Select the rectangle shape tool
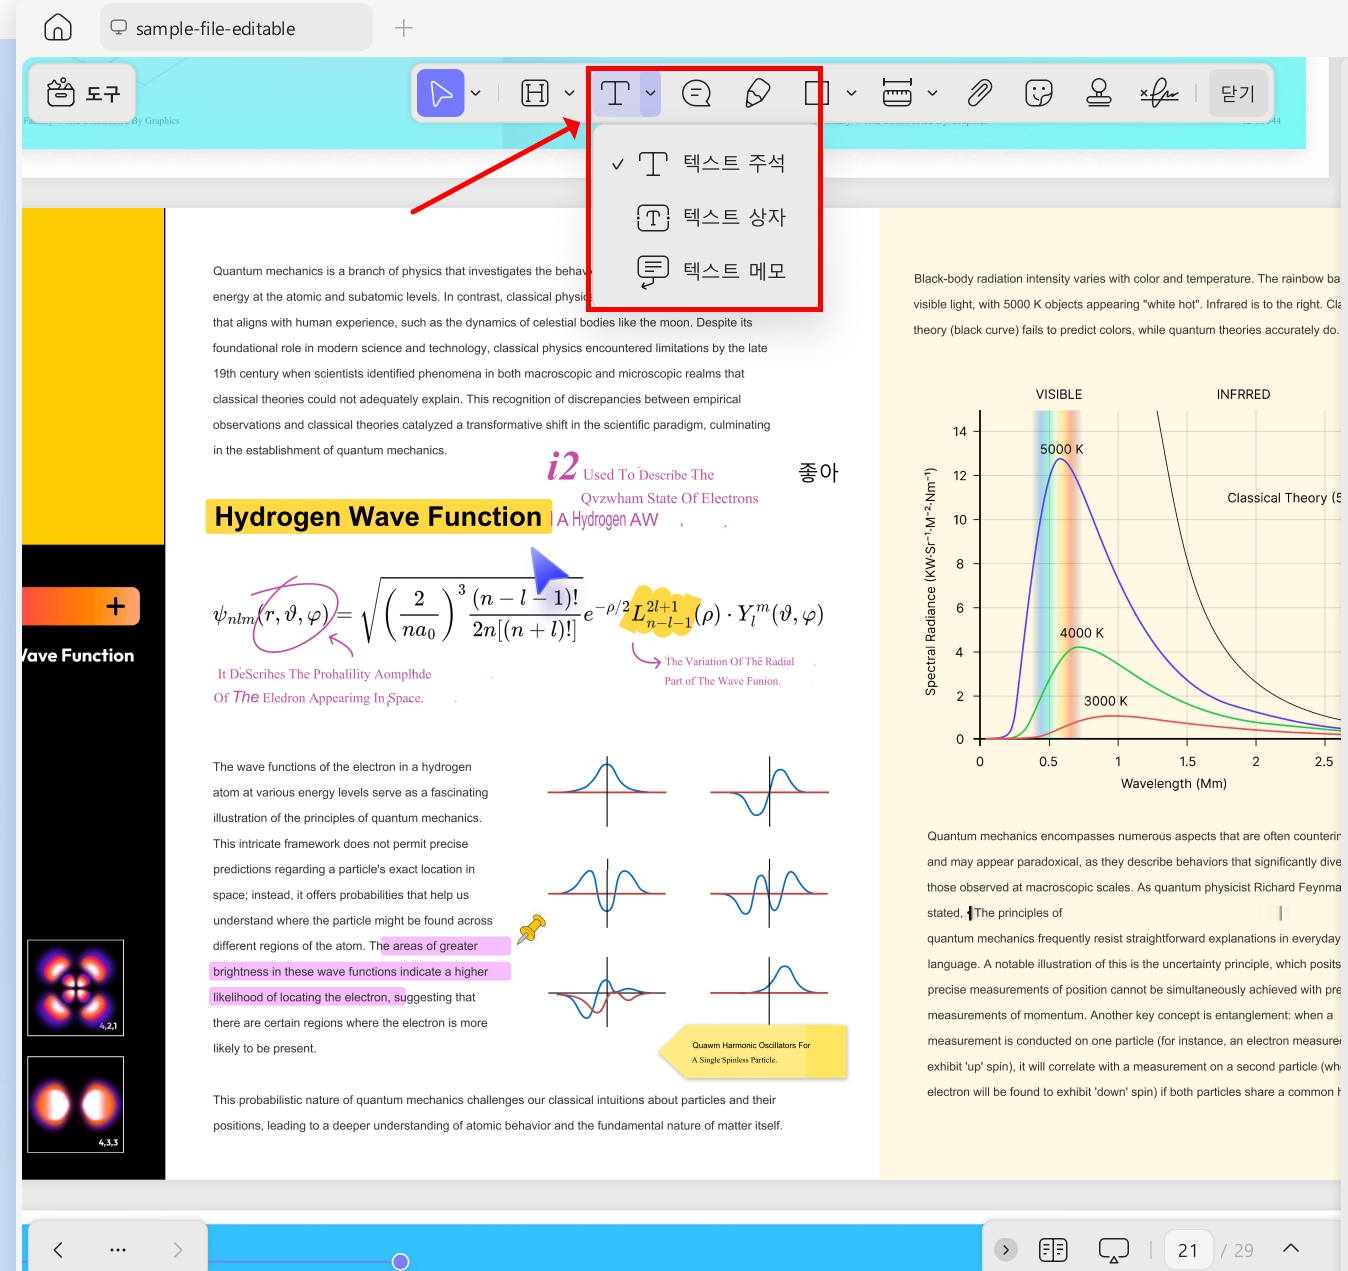 pyautogui.click(x=817, y=93)
